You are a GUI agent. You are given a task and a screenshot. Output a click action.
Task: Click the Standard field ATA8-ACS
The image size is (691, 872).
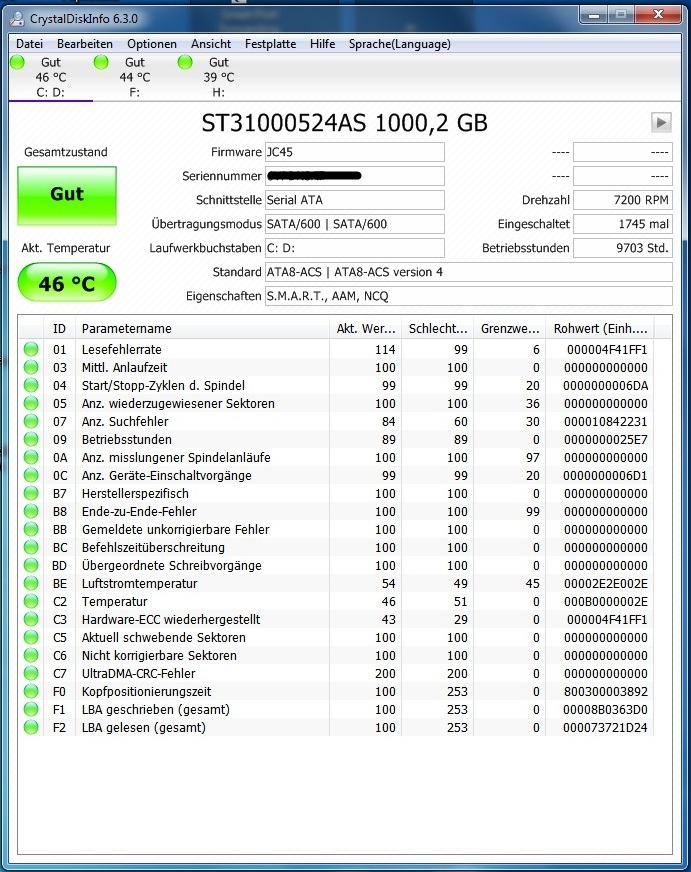pos(469,272)
